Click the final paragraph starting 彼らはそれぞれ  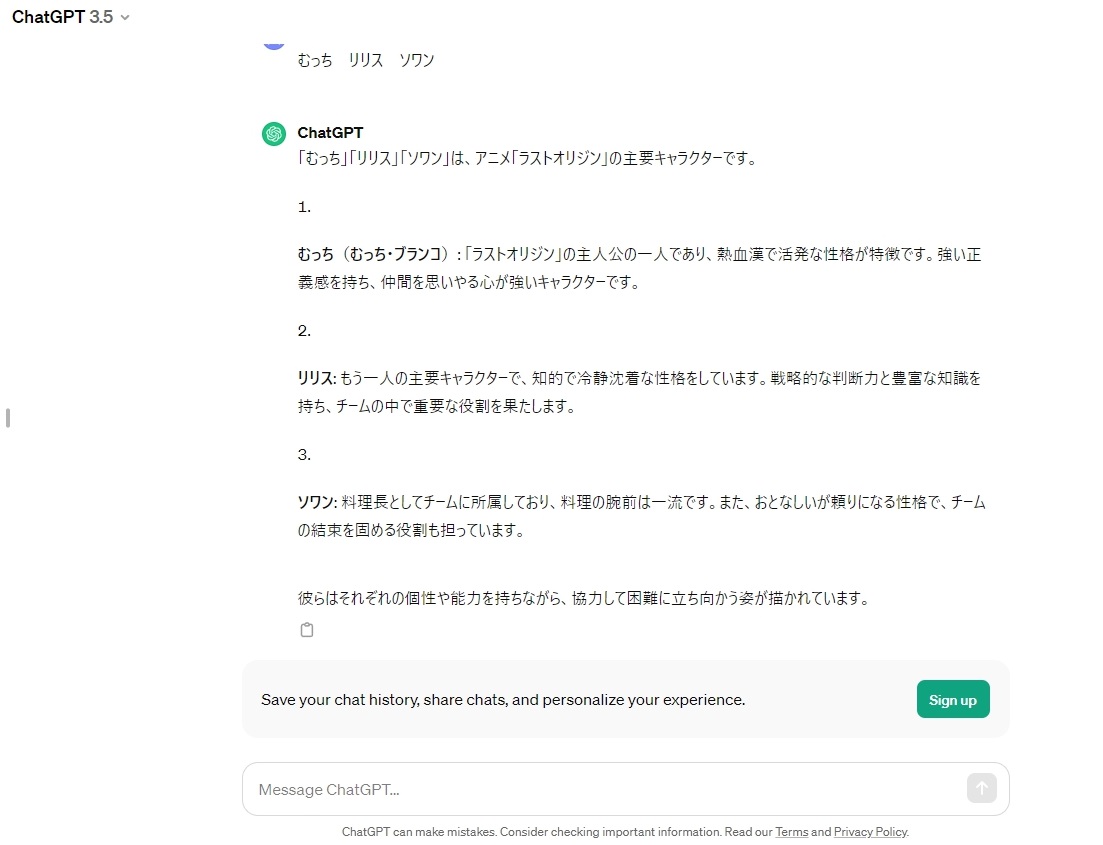click(582, 599)
